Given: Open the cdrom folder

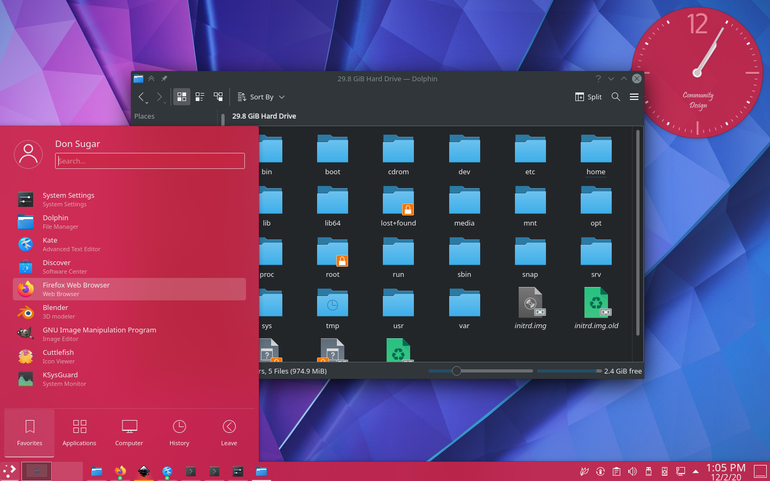Looking at the screenshot, I should tap(398, 154).
